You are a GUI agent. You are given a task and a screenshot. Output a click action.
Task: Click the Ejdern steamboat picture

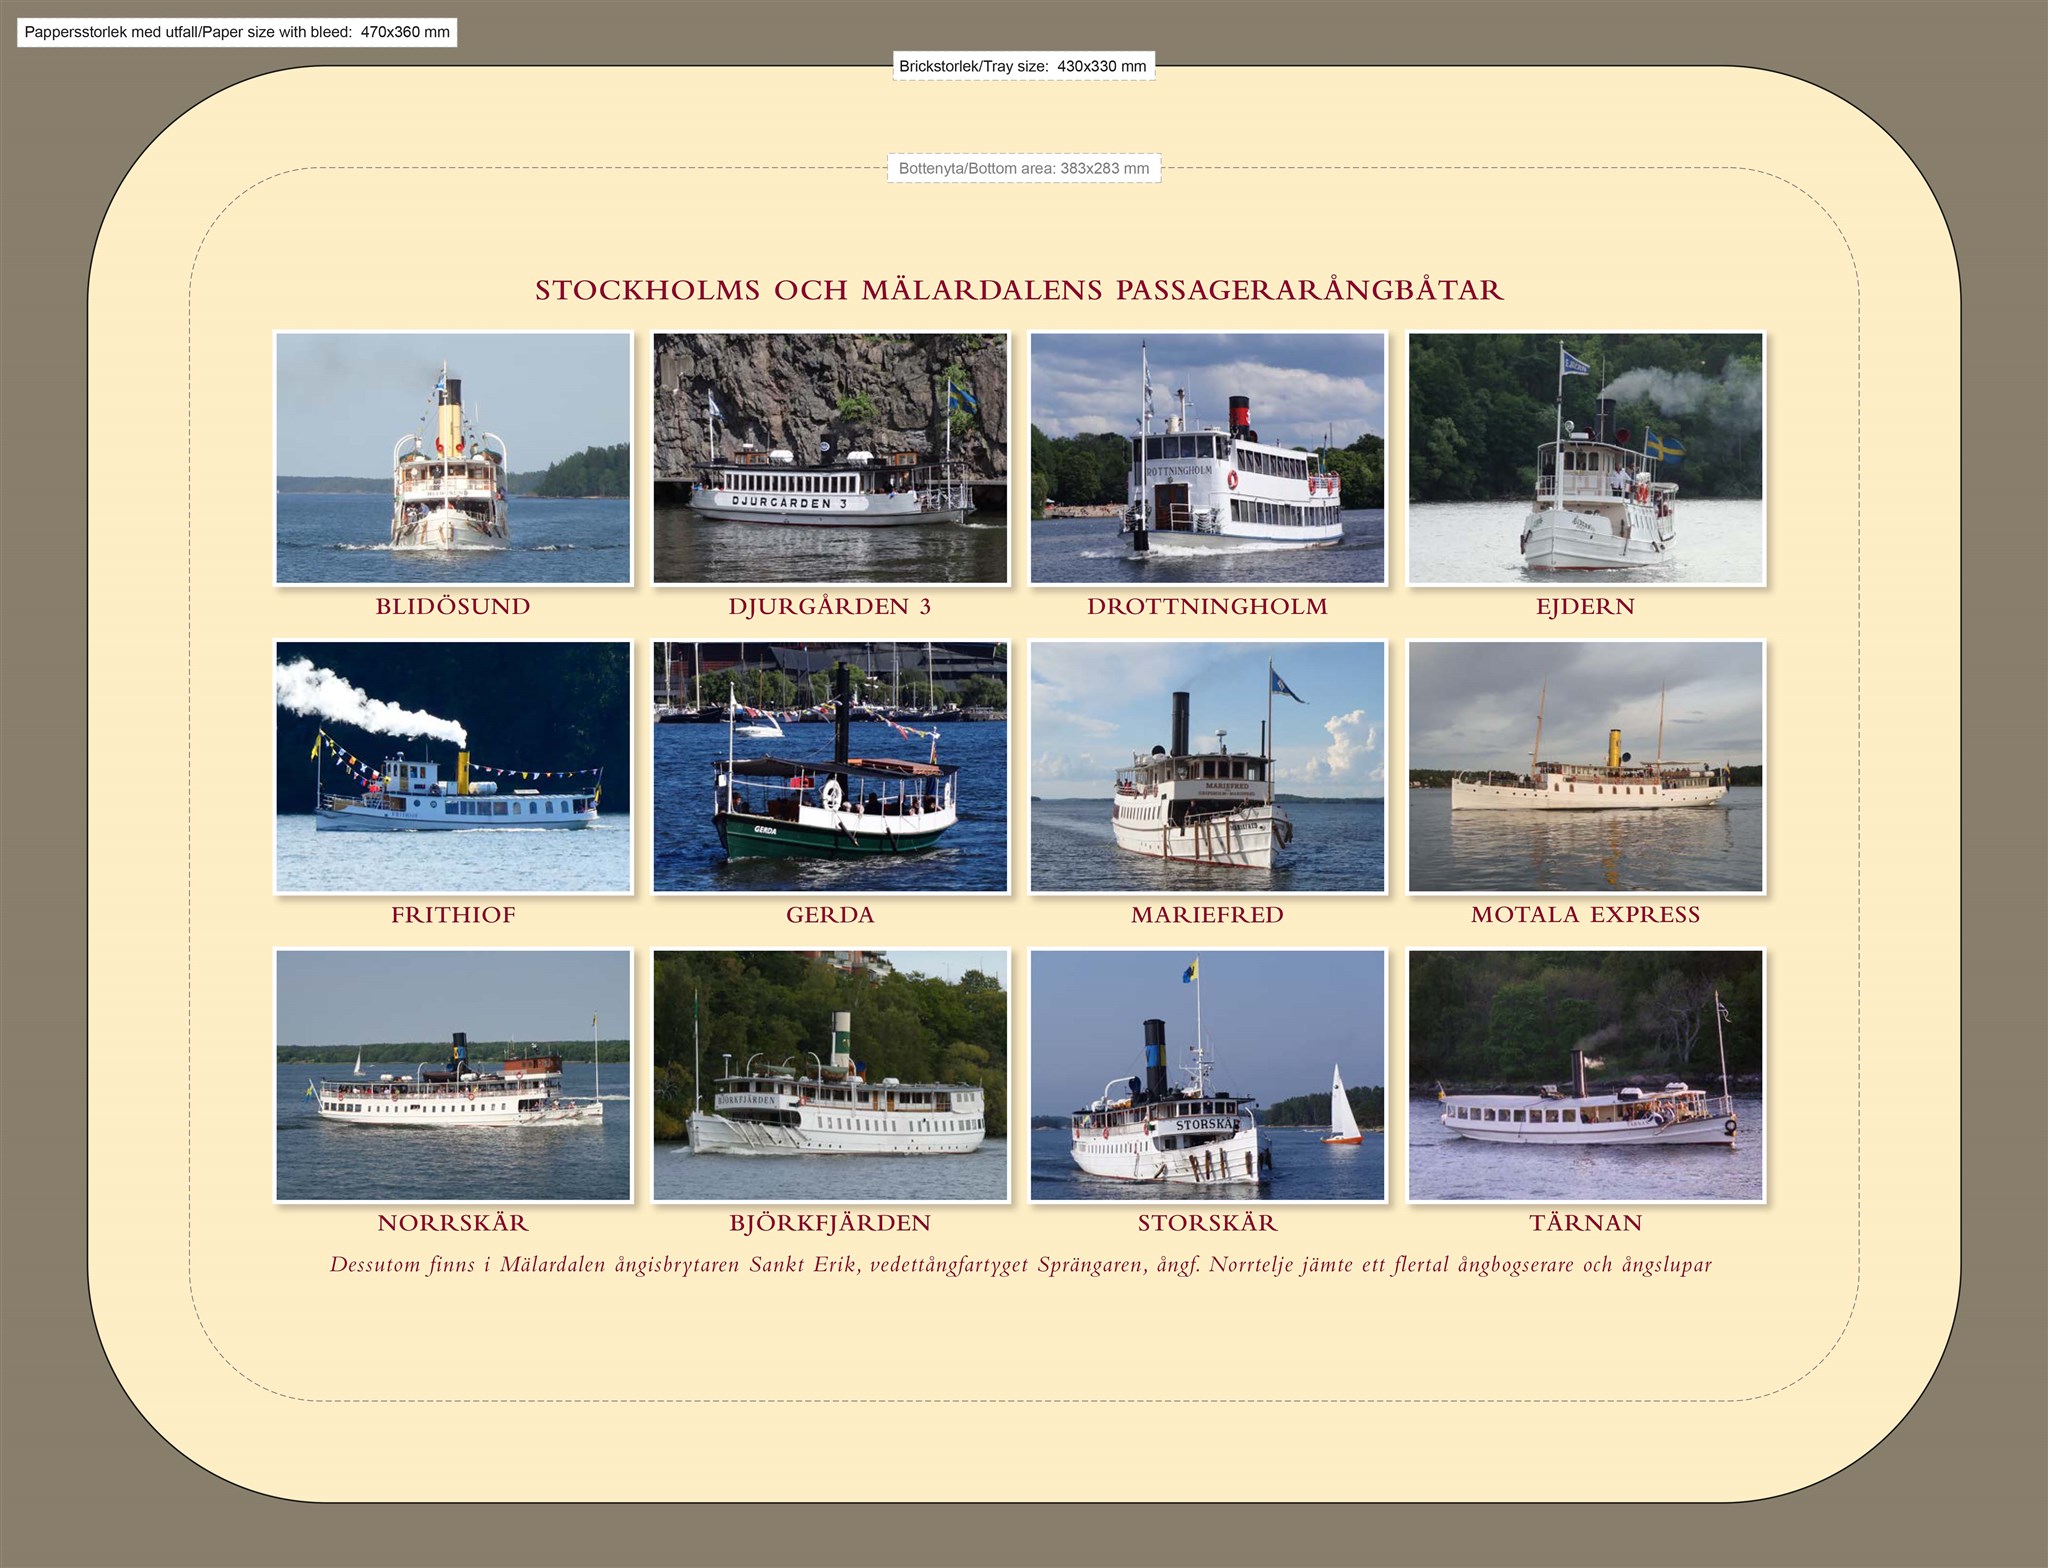(1585, 458)
